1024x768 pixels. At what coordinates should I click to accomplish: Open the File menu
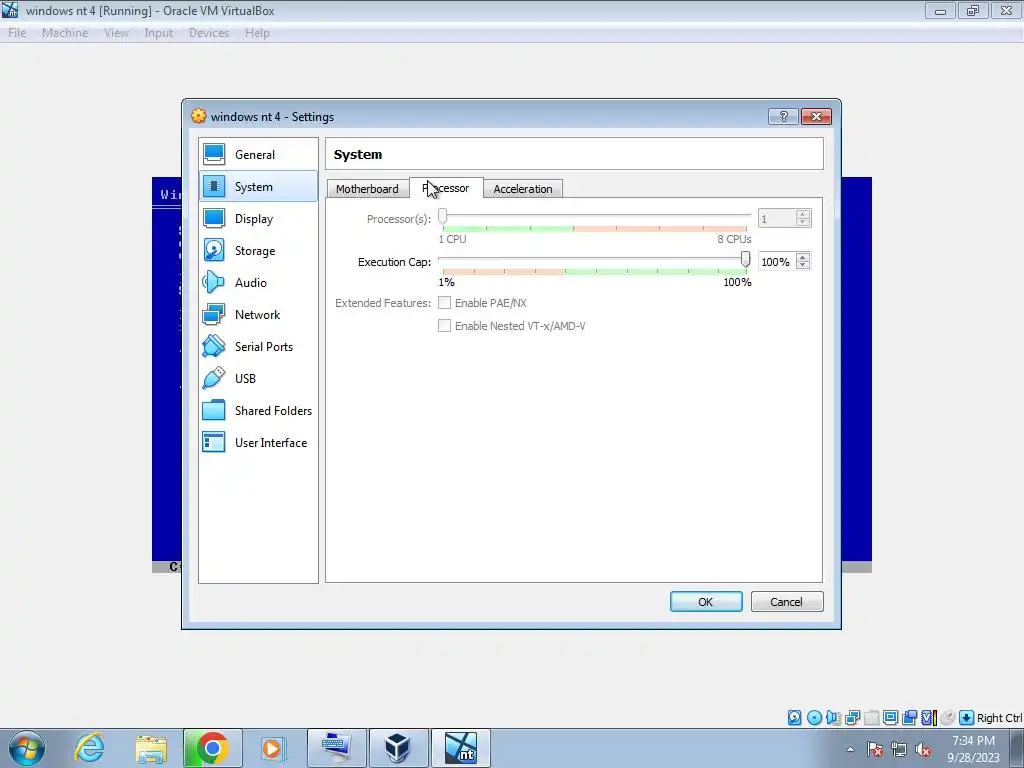pos(17,33)
